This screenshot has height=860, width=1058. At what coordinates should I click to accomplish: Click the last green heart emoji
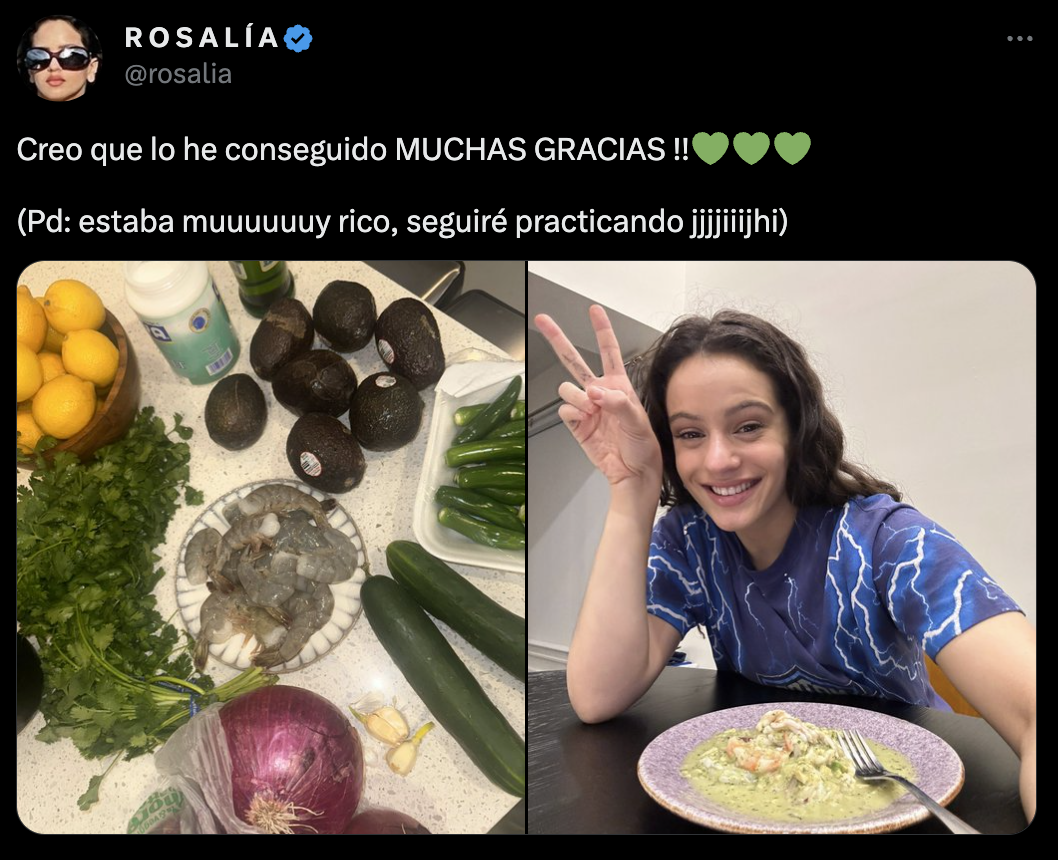(791, 148)
